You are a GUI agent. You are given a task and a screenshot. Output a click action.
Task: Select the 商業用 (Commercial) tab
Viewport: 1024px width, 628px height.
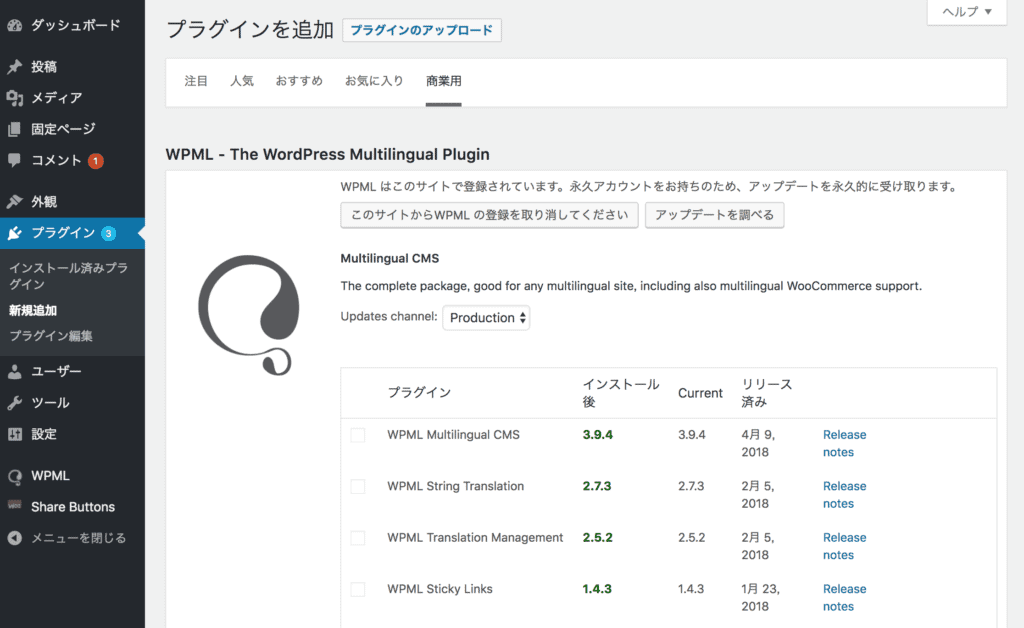[x=443, y=81]
